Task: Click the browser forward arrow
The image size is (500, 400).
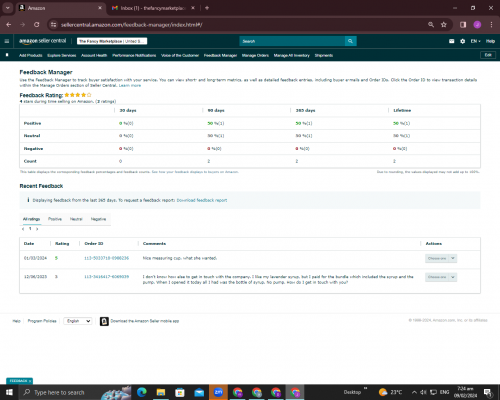Action: point(22,25)
